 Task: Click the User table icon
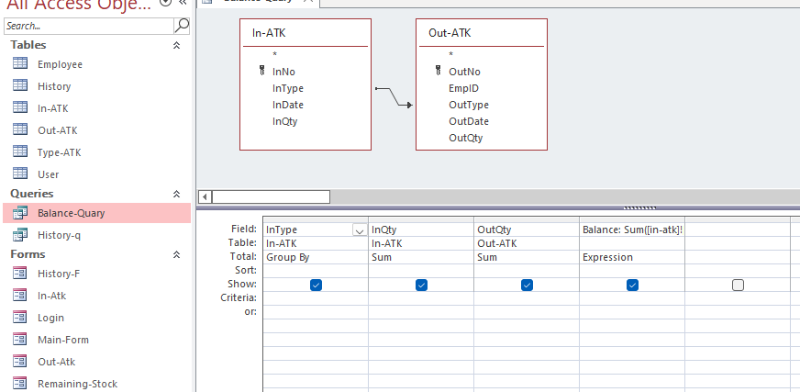[x=20, y=174]
